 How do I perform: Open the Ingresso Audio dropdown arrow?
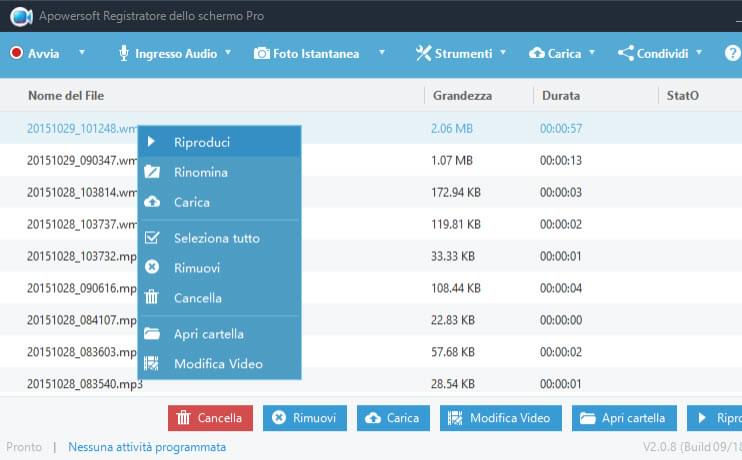click(228, 53)
